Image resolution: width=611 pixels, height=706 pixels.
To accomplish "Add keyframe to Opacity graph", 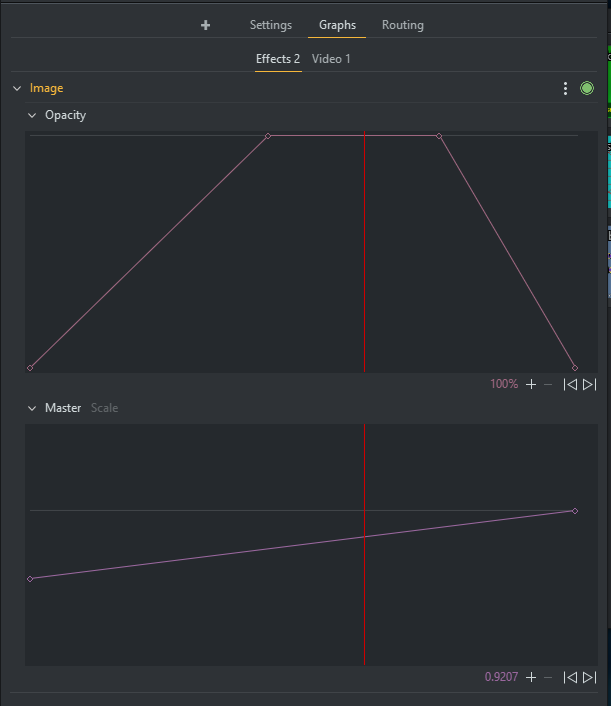I will [531, 385].
